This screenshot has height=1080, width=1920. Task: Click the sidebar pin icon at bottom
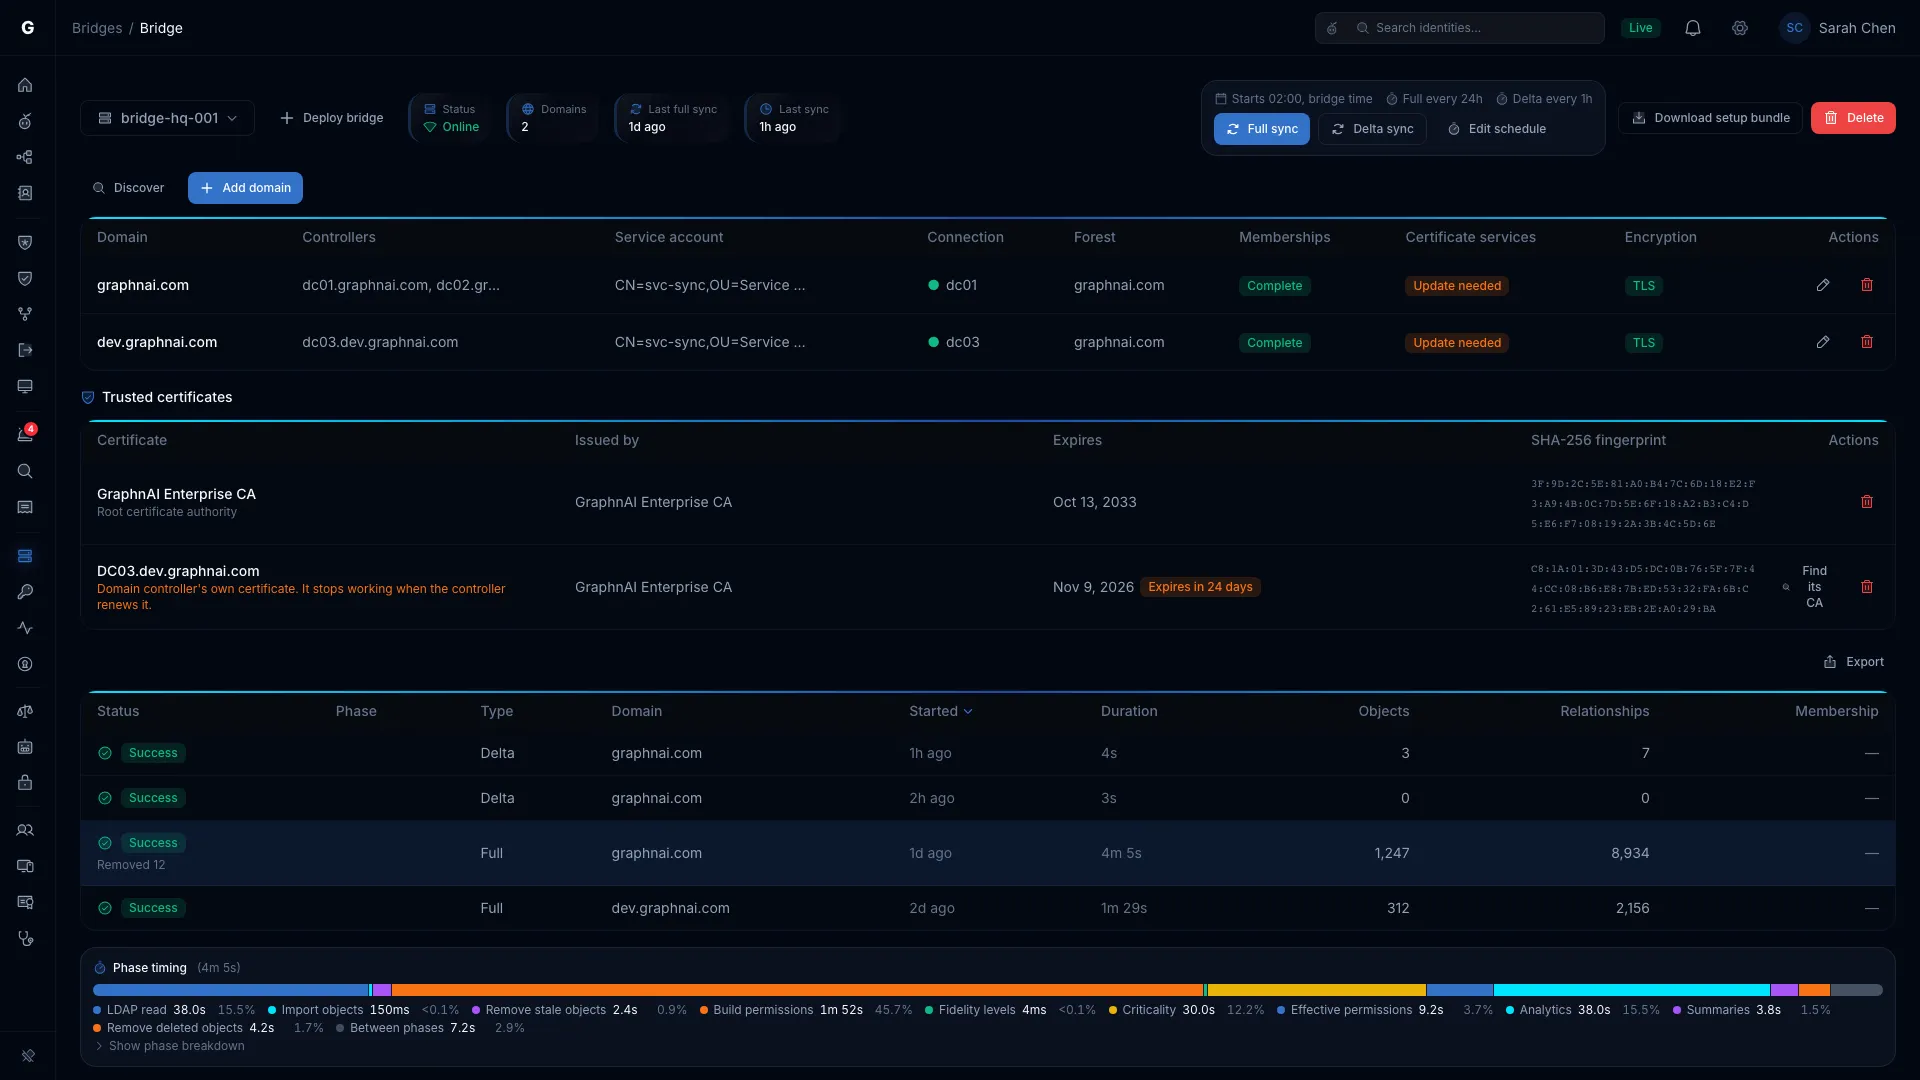28,1056
